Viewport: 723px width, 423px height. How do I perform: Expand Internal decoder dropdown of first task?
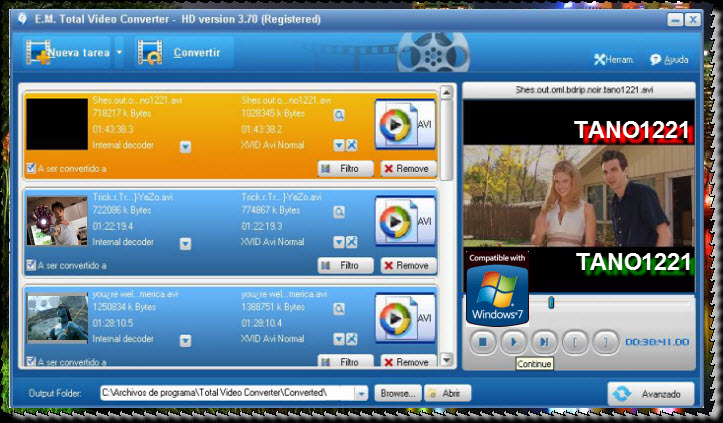[x=185, y=146]
